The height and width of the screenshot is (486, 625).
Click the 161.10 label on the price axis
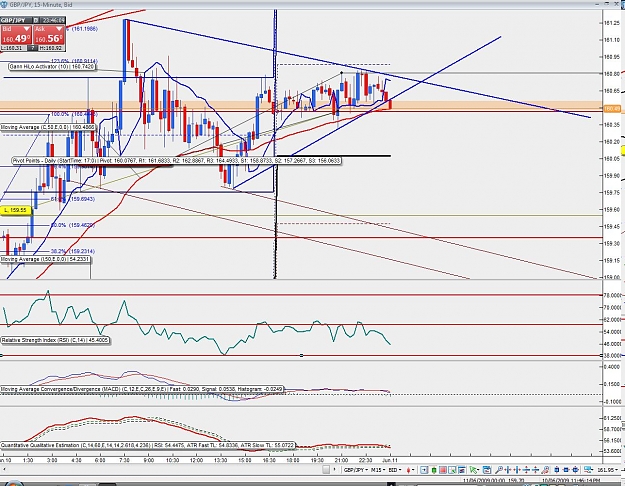tap(612, 40)
